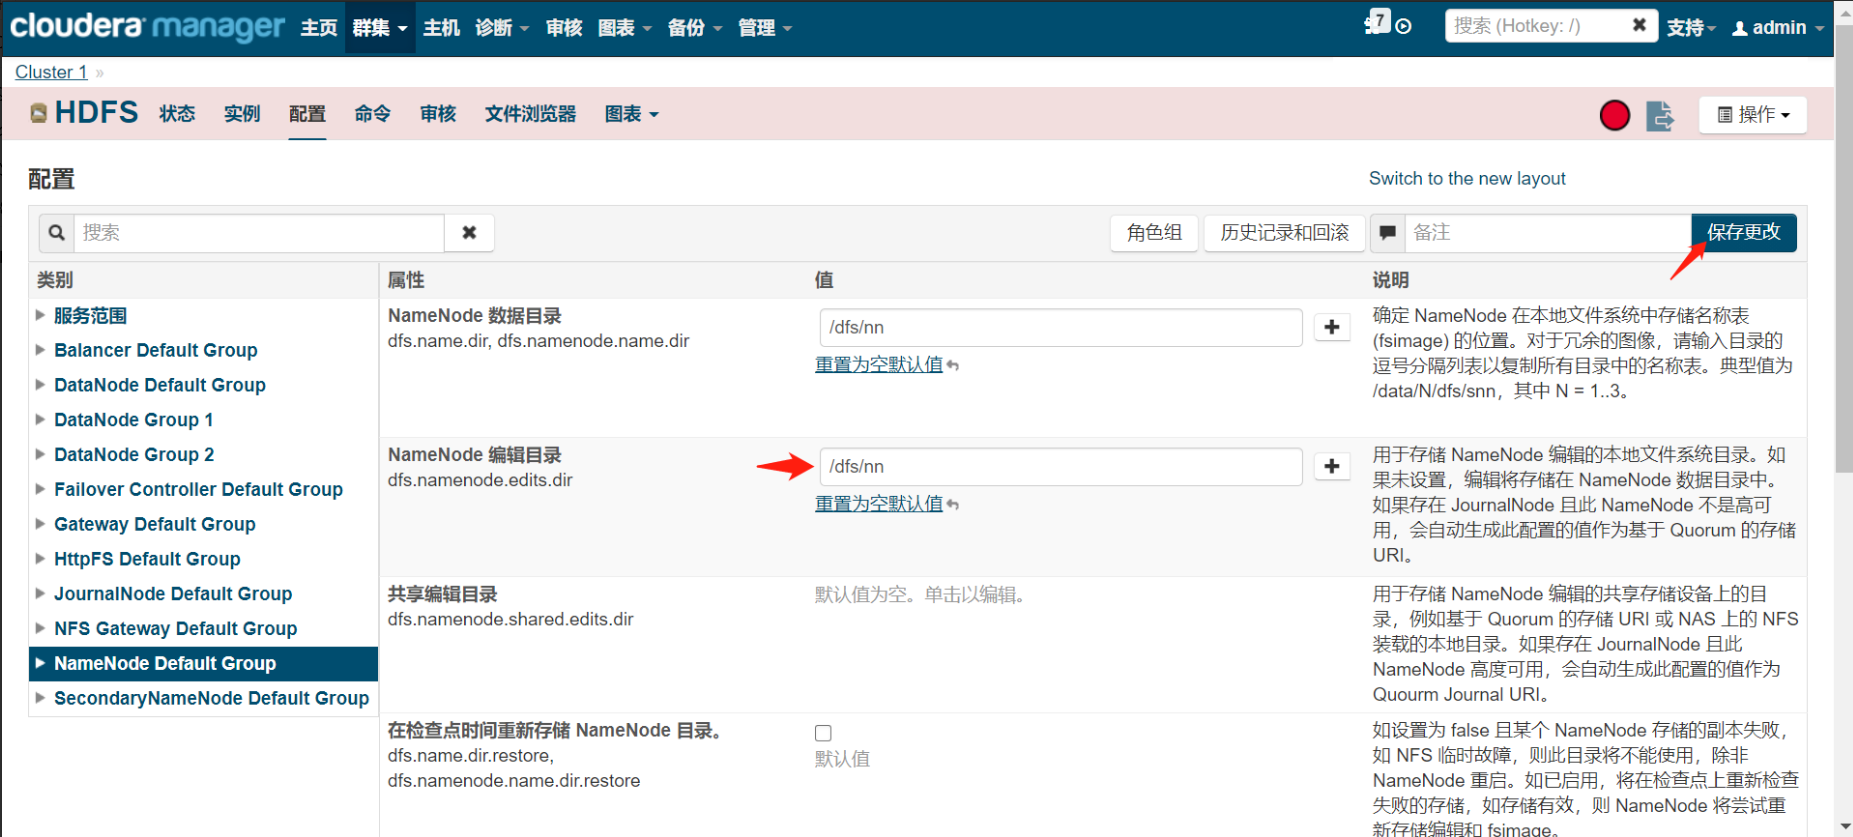Screen dimensions: 1853x837
Task: Open the 群集 dropdown menu
Action: [x=380, y=28]
